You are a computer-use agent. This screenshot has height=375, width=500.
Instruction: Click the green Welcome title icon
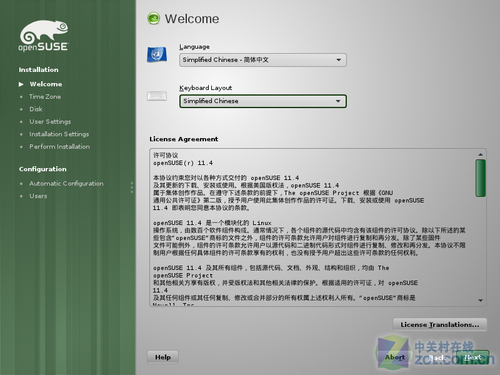[154, 18]
